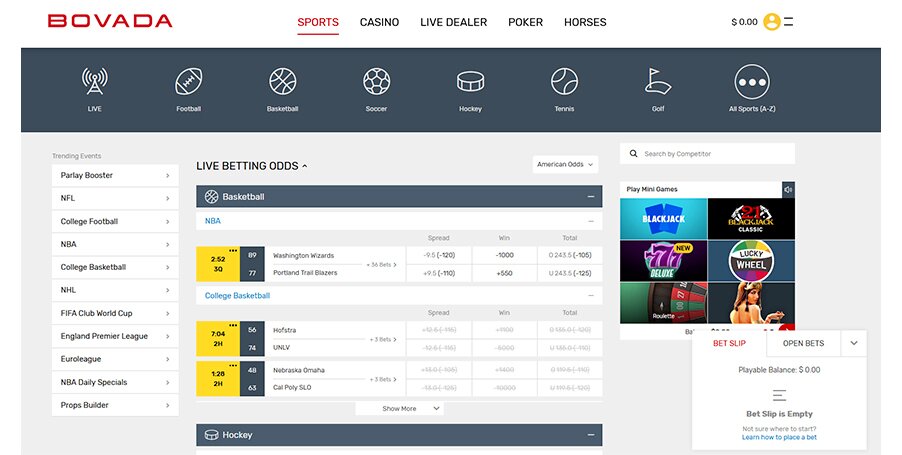Click hockey puck icon in Hockey section header
902x455 pixels.
(211, 435)
